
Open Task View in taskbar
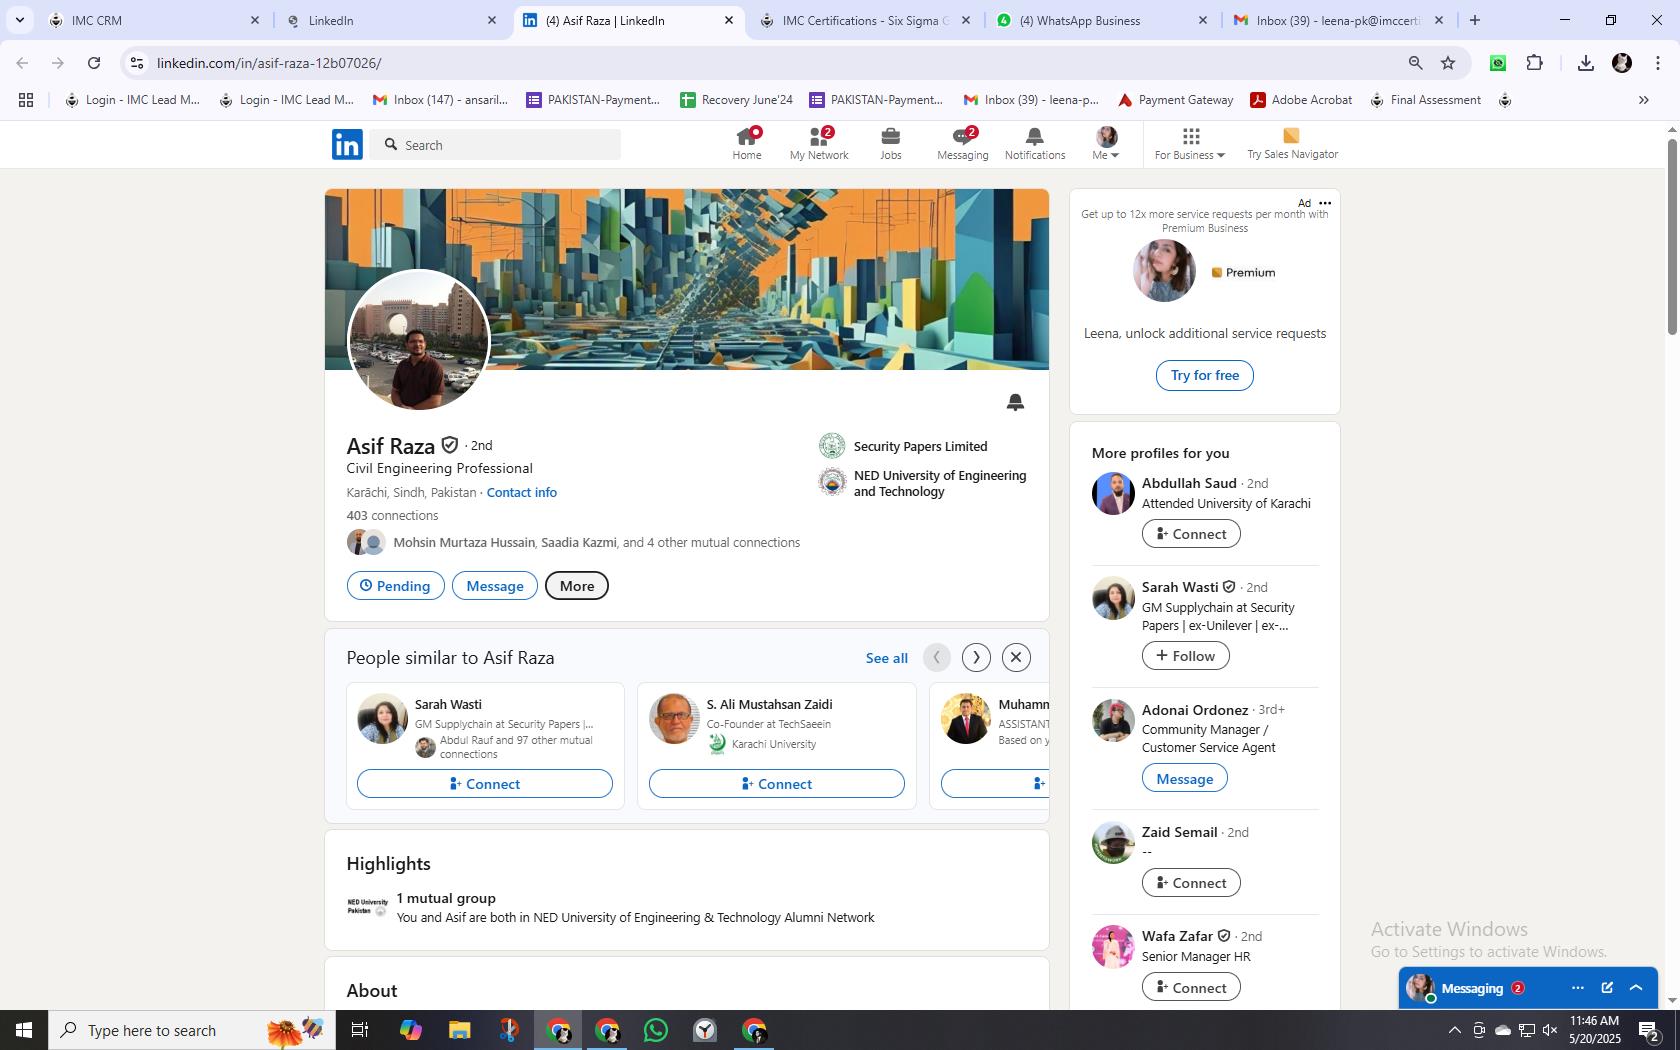360,1030
